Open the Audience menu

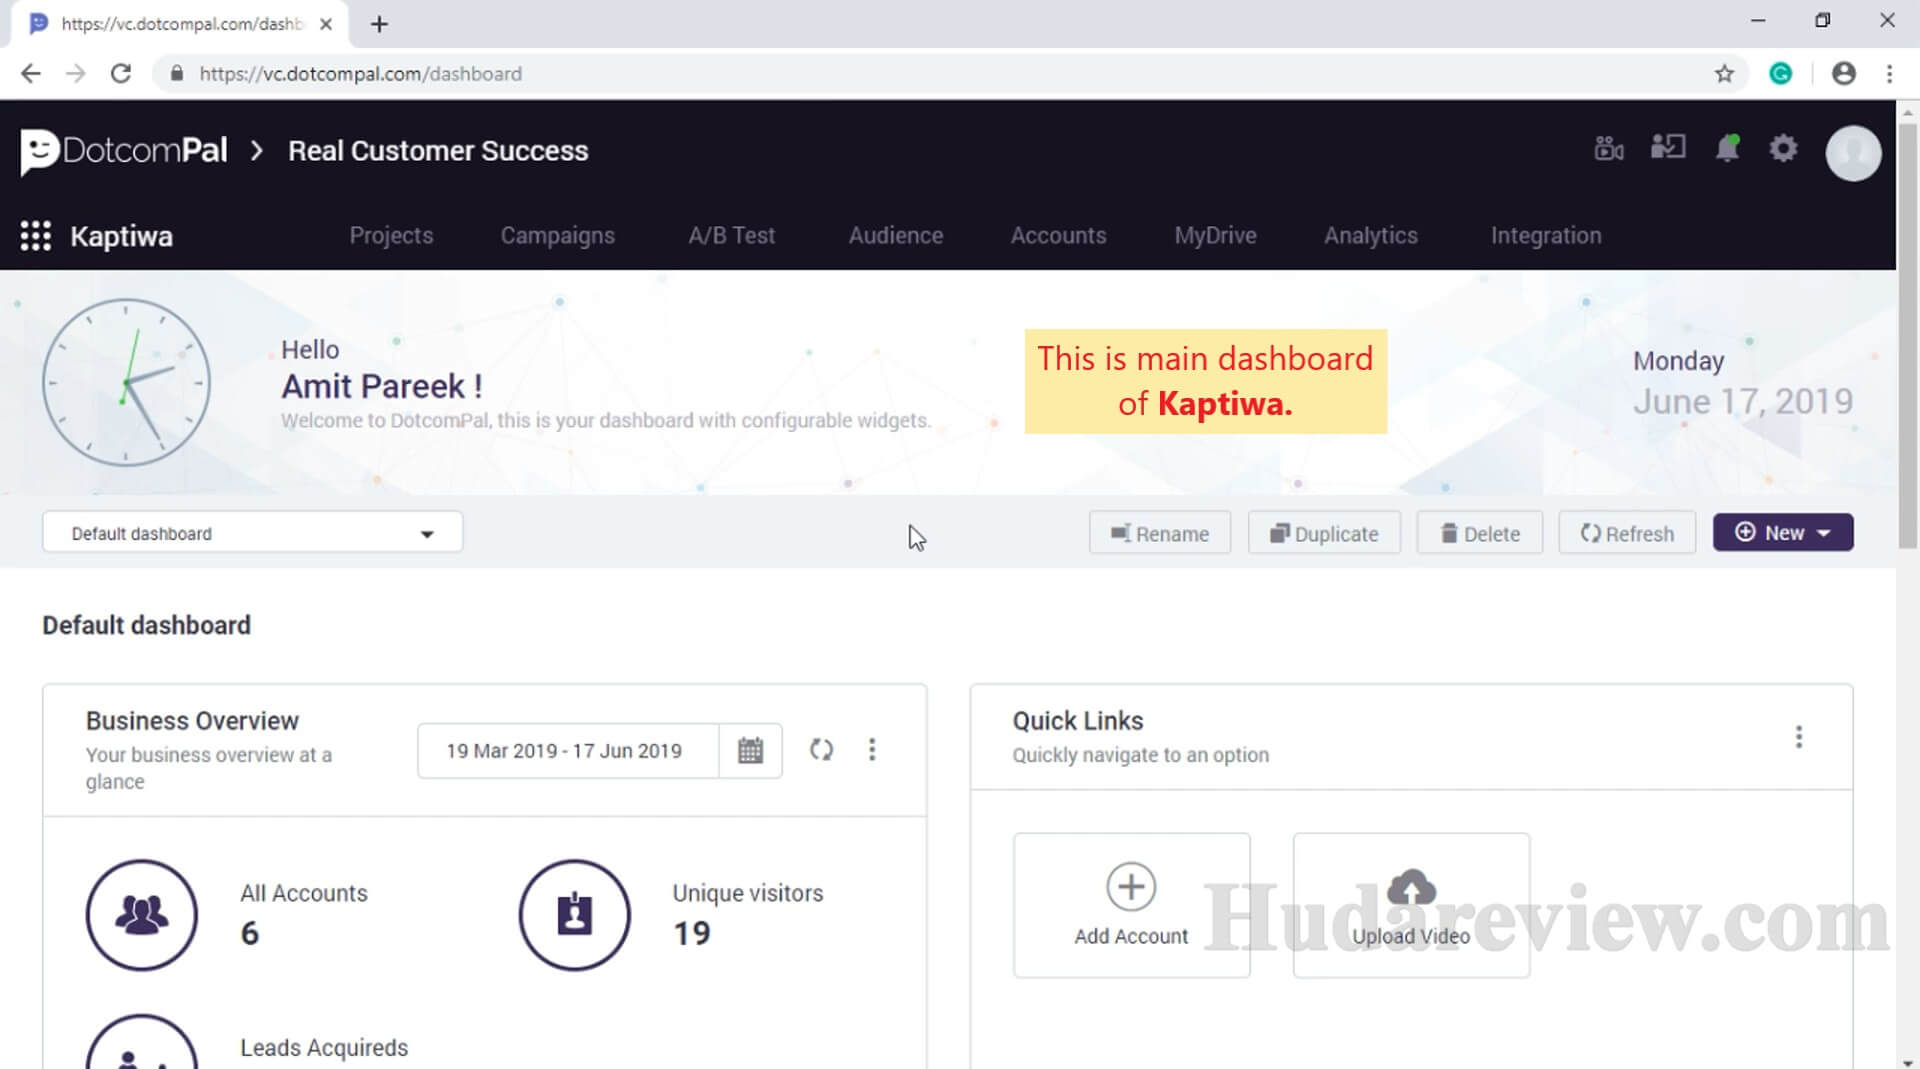(x=896, y=236)
